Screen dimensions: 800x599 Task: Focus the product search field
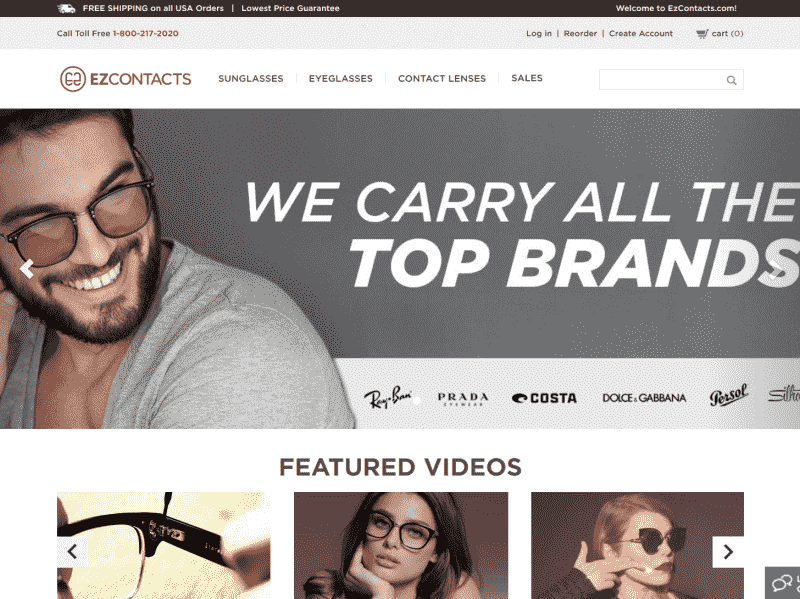pos(662,80)
